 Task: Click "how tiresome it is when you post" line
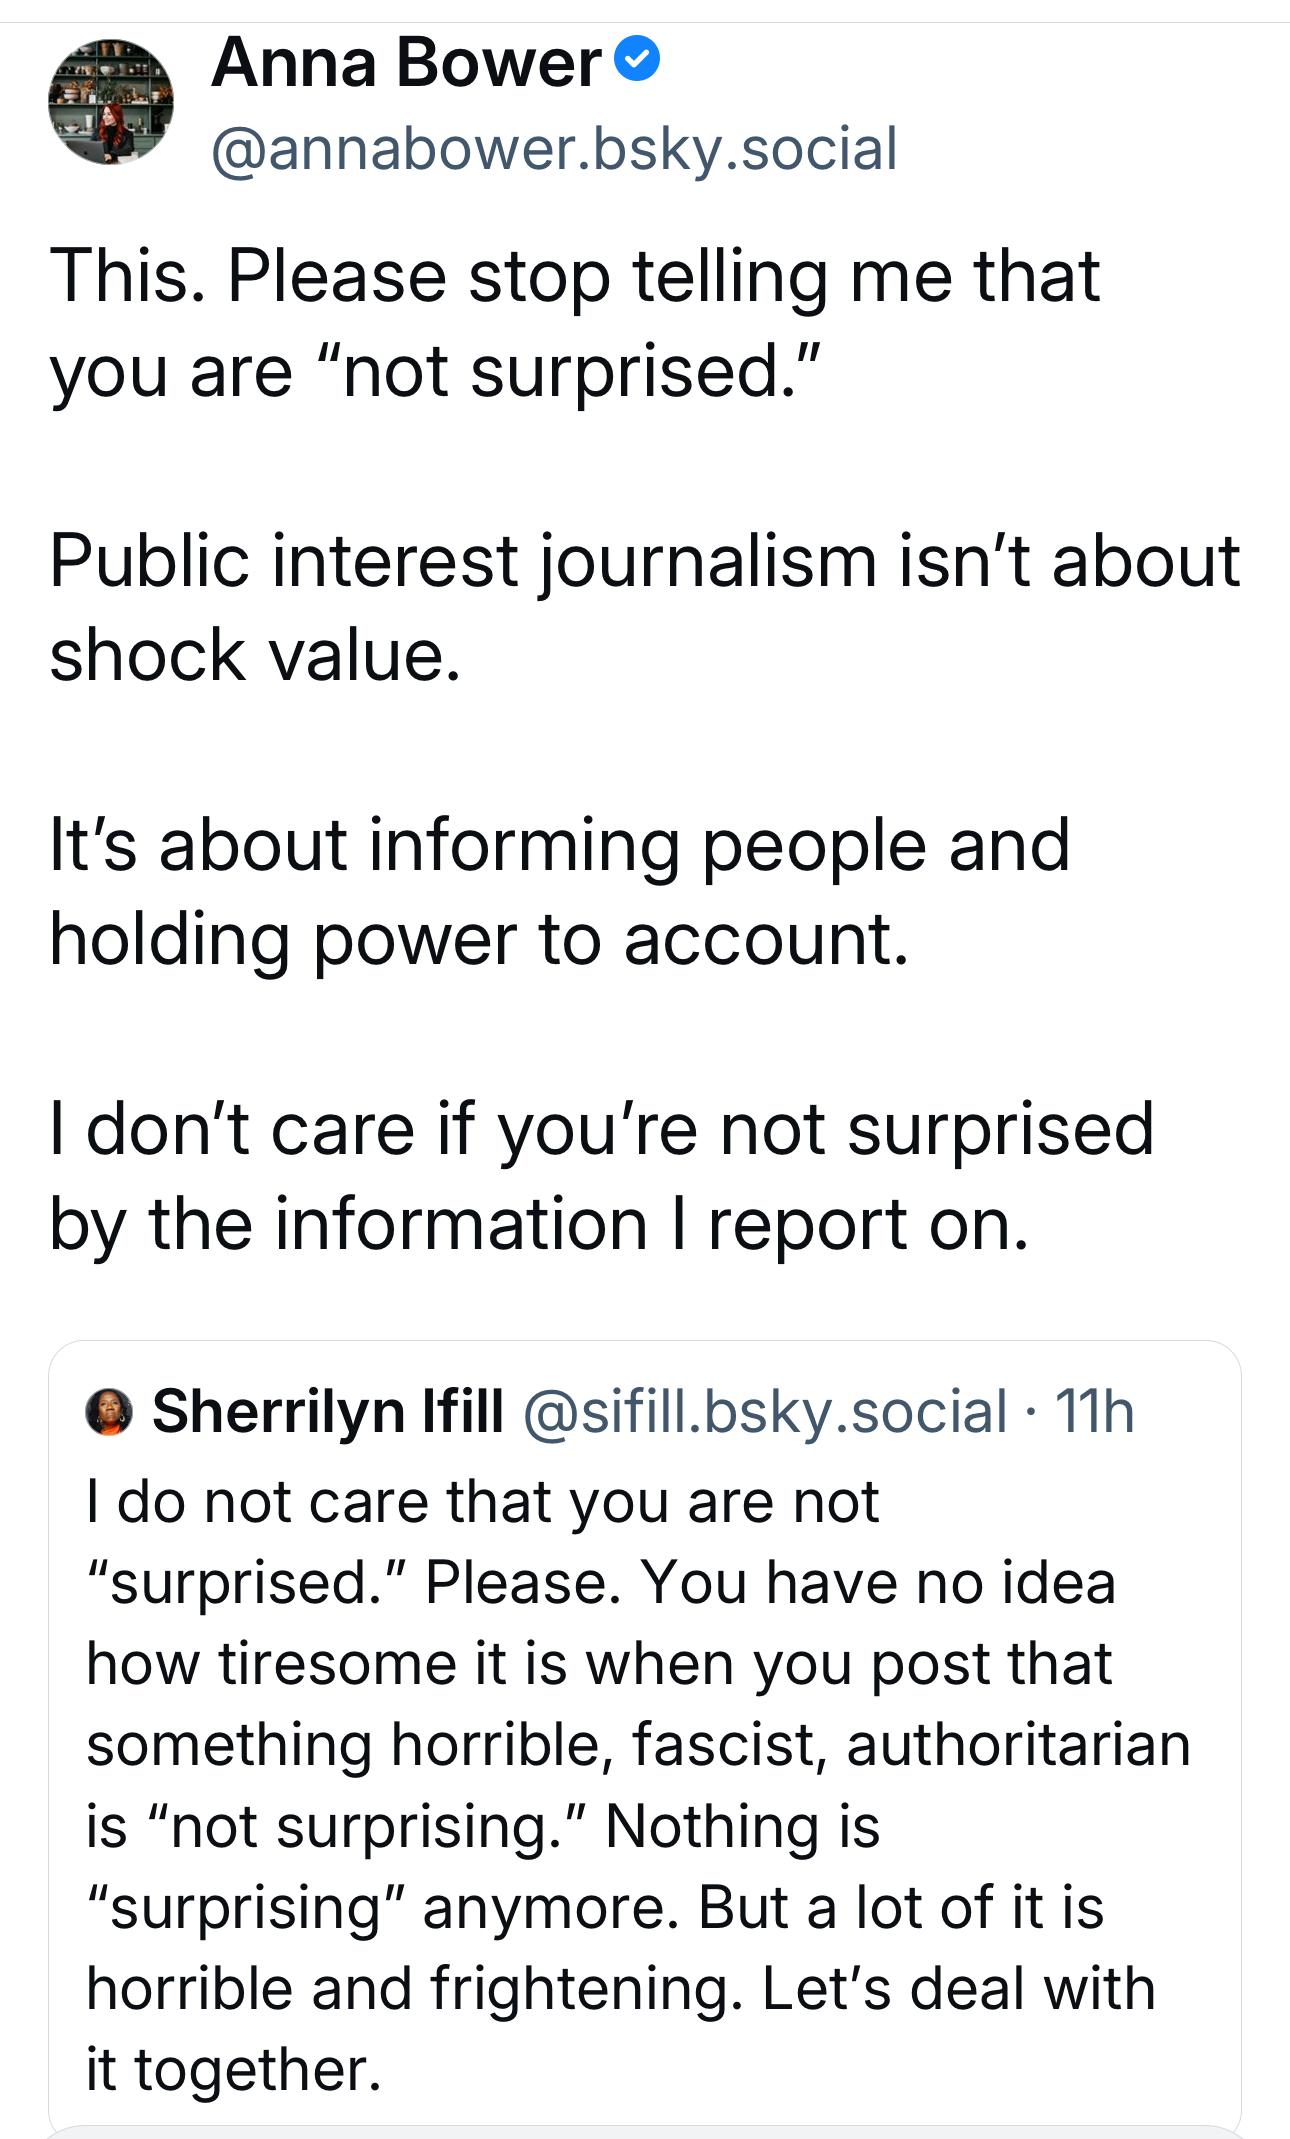(599, 1664)
